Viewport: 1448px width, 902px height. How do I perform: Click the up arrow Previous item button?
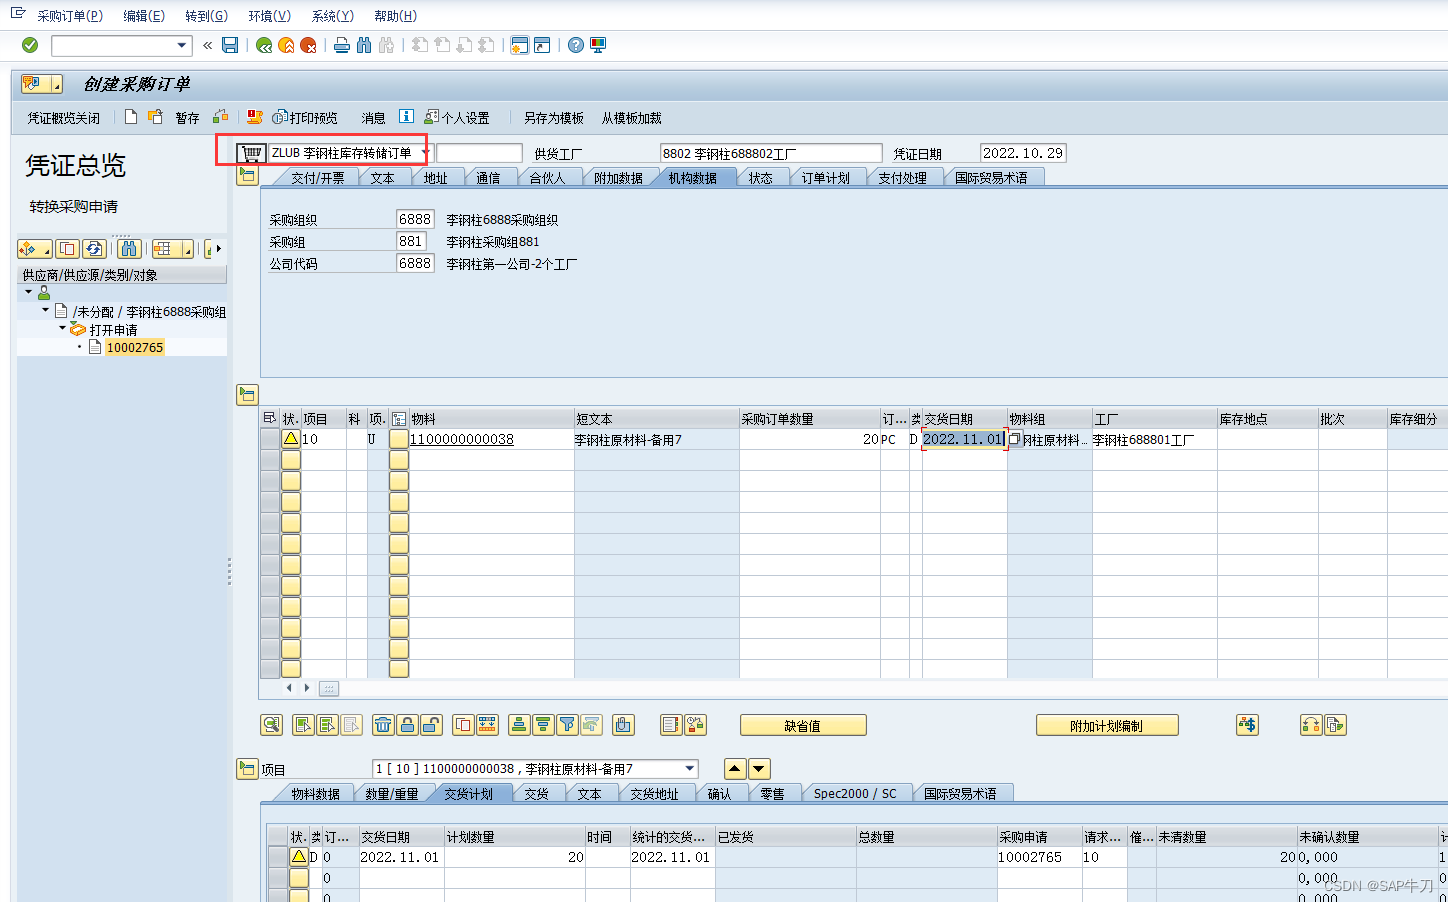tap(735, 769)
